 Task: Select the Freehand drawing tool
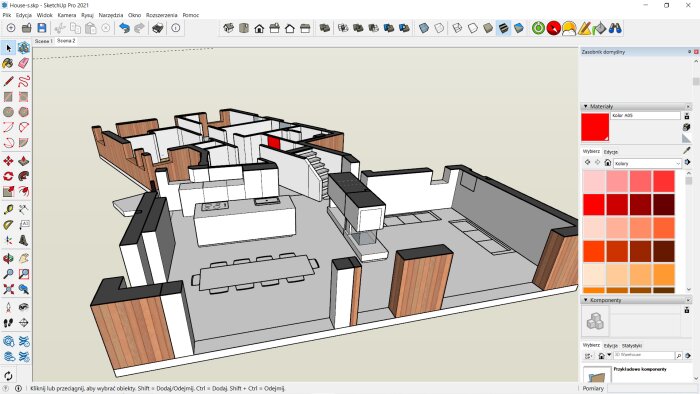pyautogui.click(x=24, y=81)
